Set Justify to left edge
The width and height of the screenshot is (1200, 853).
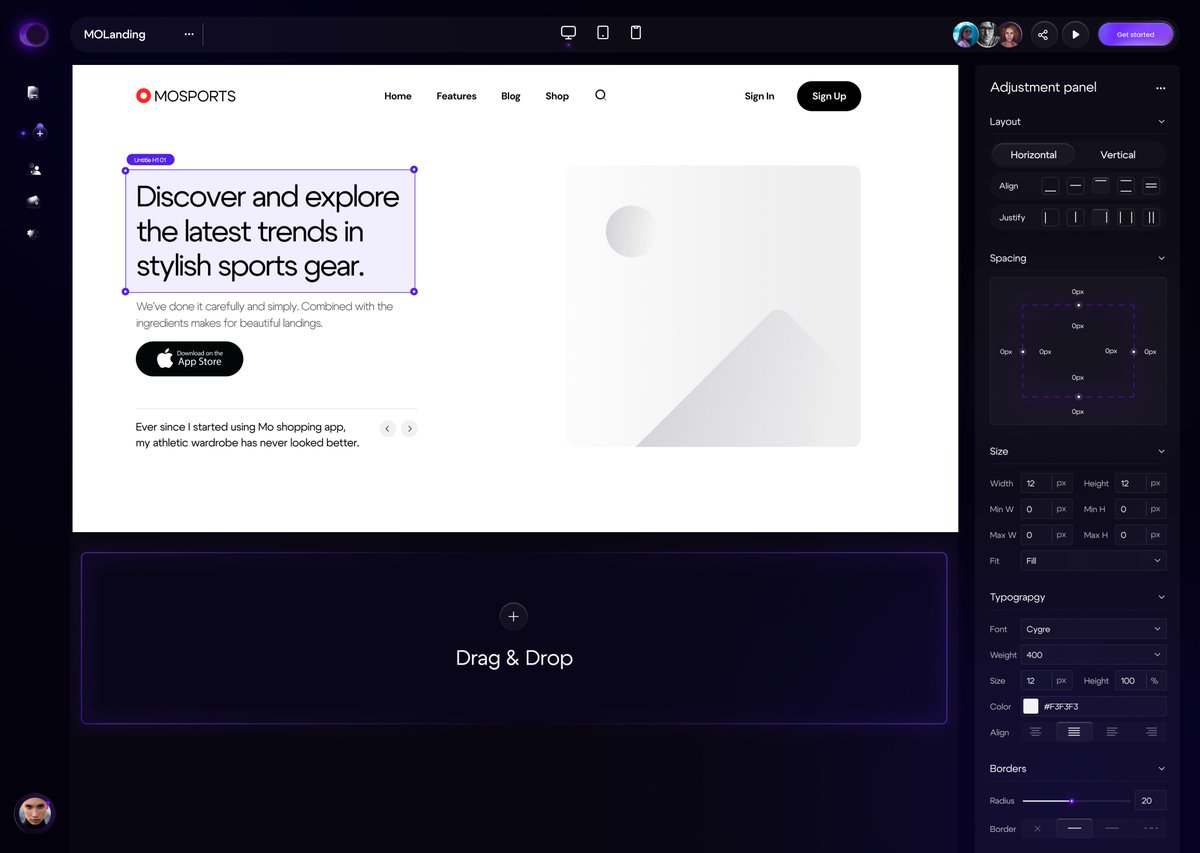coord(1050,217)
